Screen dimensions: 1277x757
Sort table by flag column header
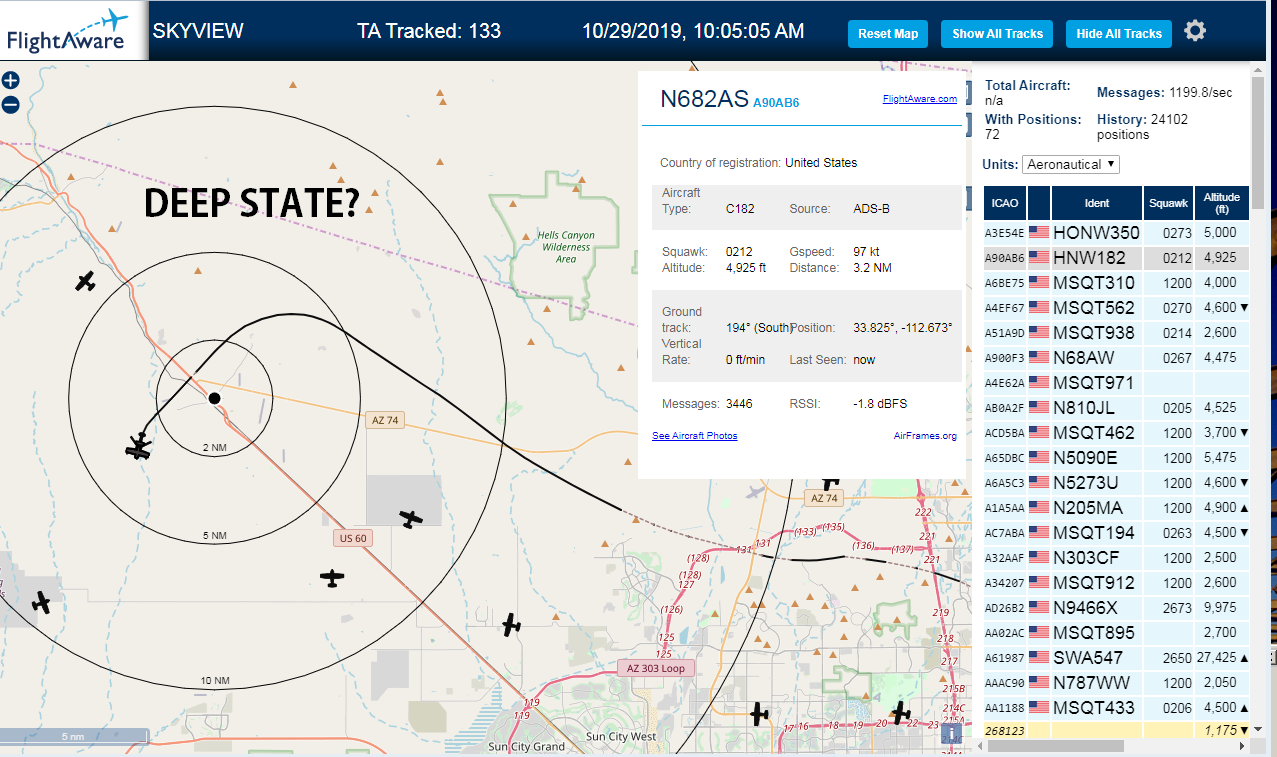tap(1039, 203)
